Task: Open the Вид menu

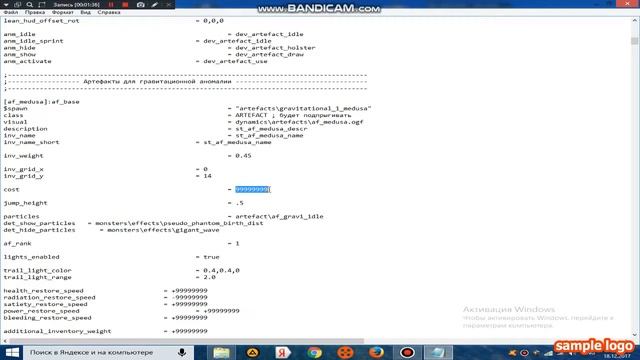Action: (x=85, y=12)
